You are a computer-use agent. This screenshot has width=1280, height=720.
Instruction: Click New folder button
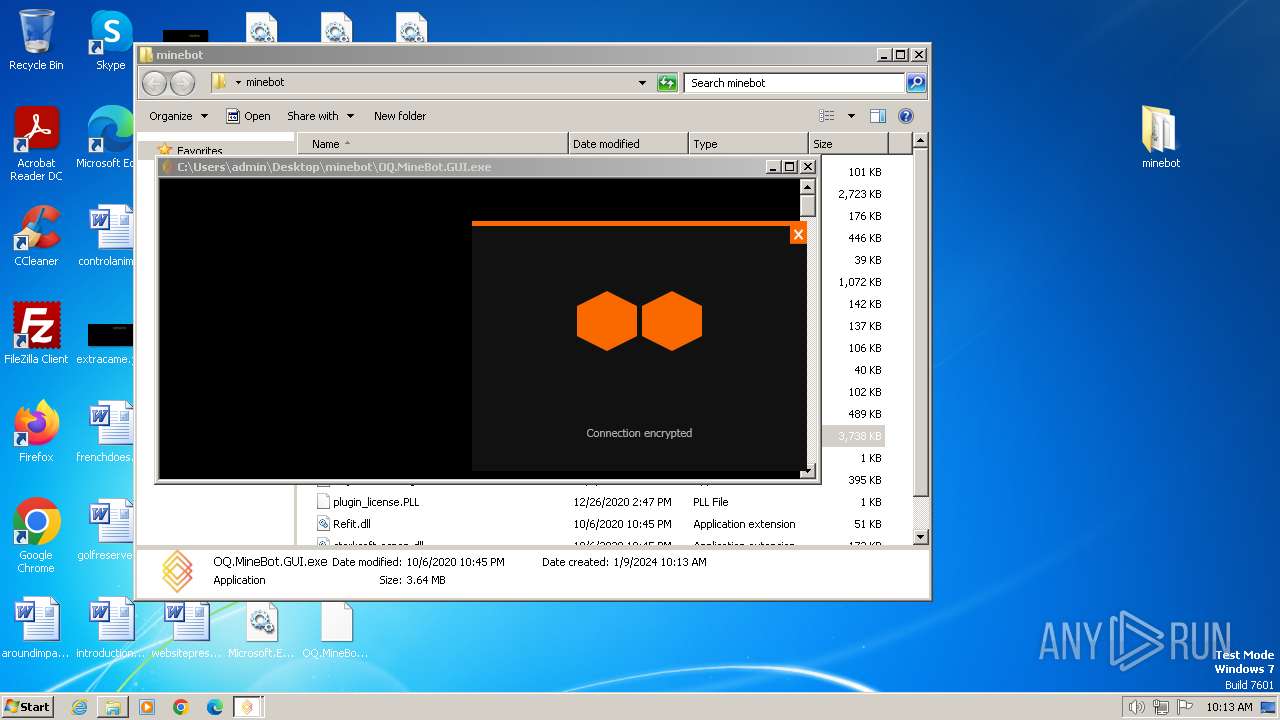400,116
